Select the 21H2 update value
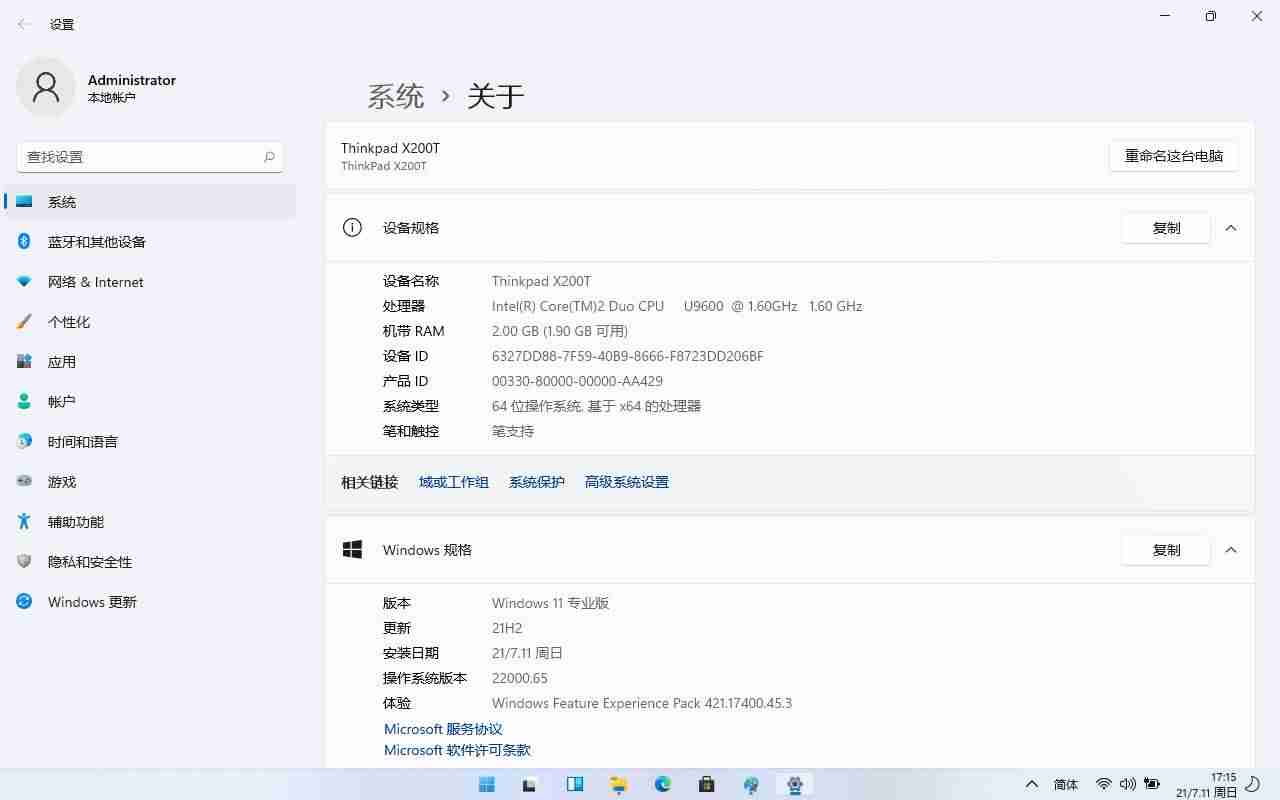The image size is (1280, 800). tap(507, 628)
